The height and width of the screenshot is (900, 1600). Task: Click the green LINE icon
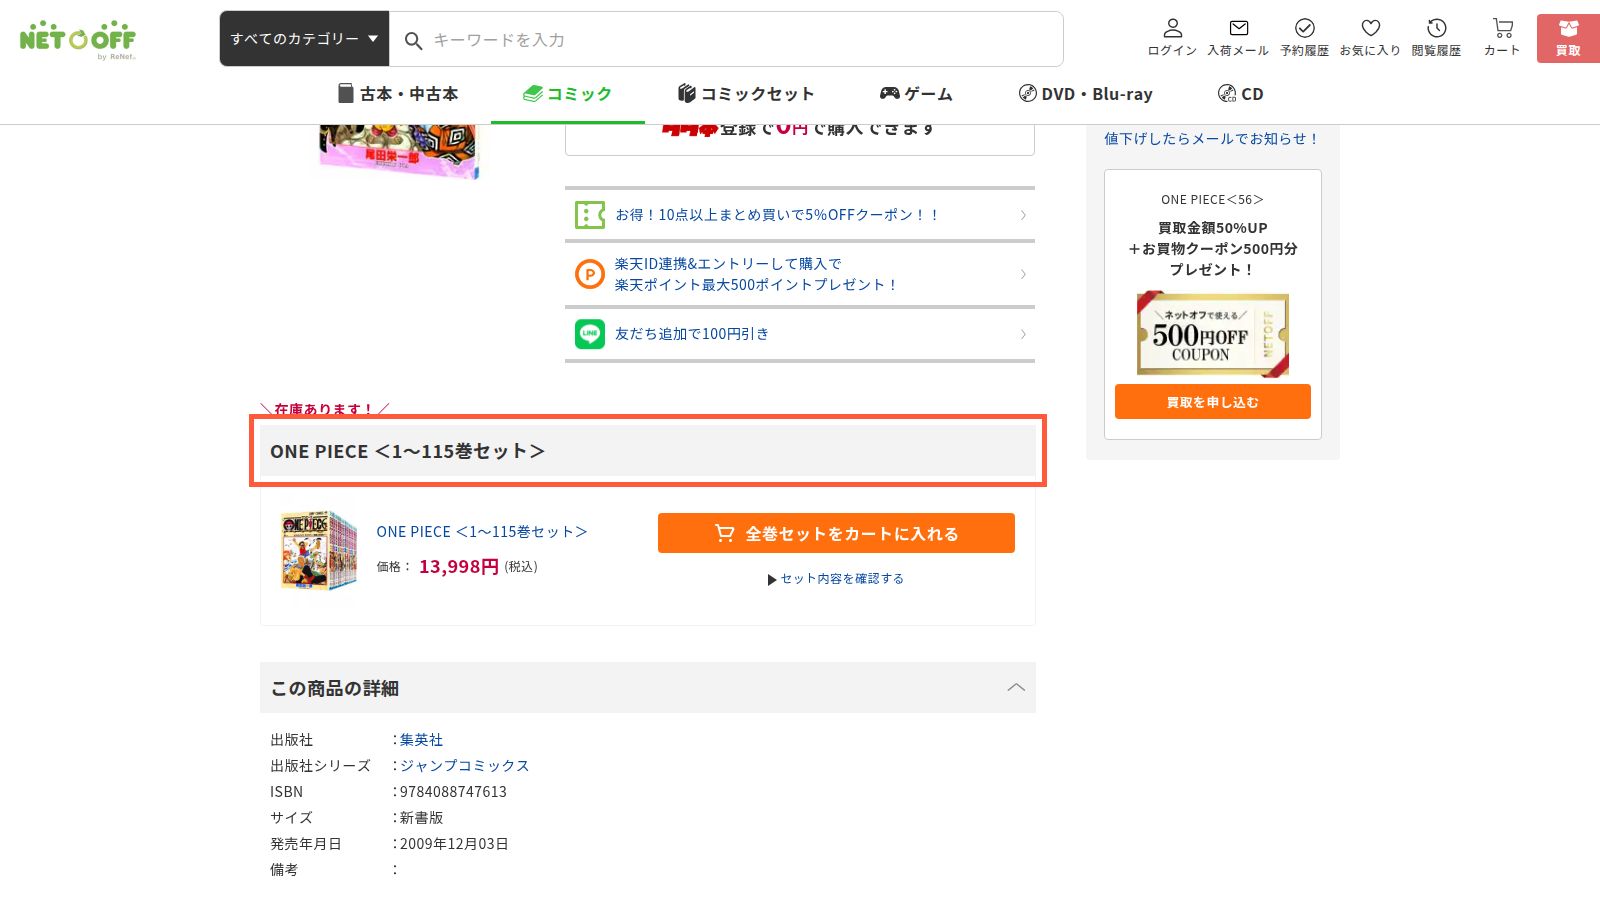tap(590, 334)
